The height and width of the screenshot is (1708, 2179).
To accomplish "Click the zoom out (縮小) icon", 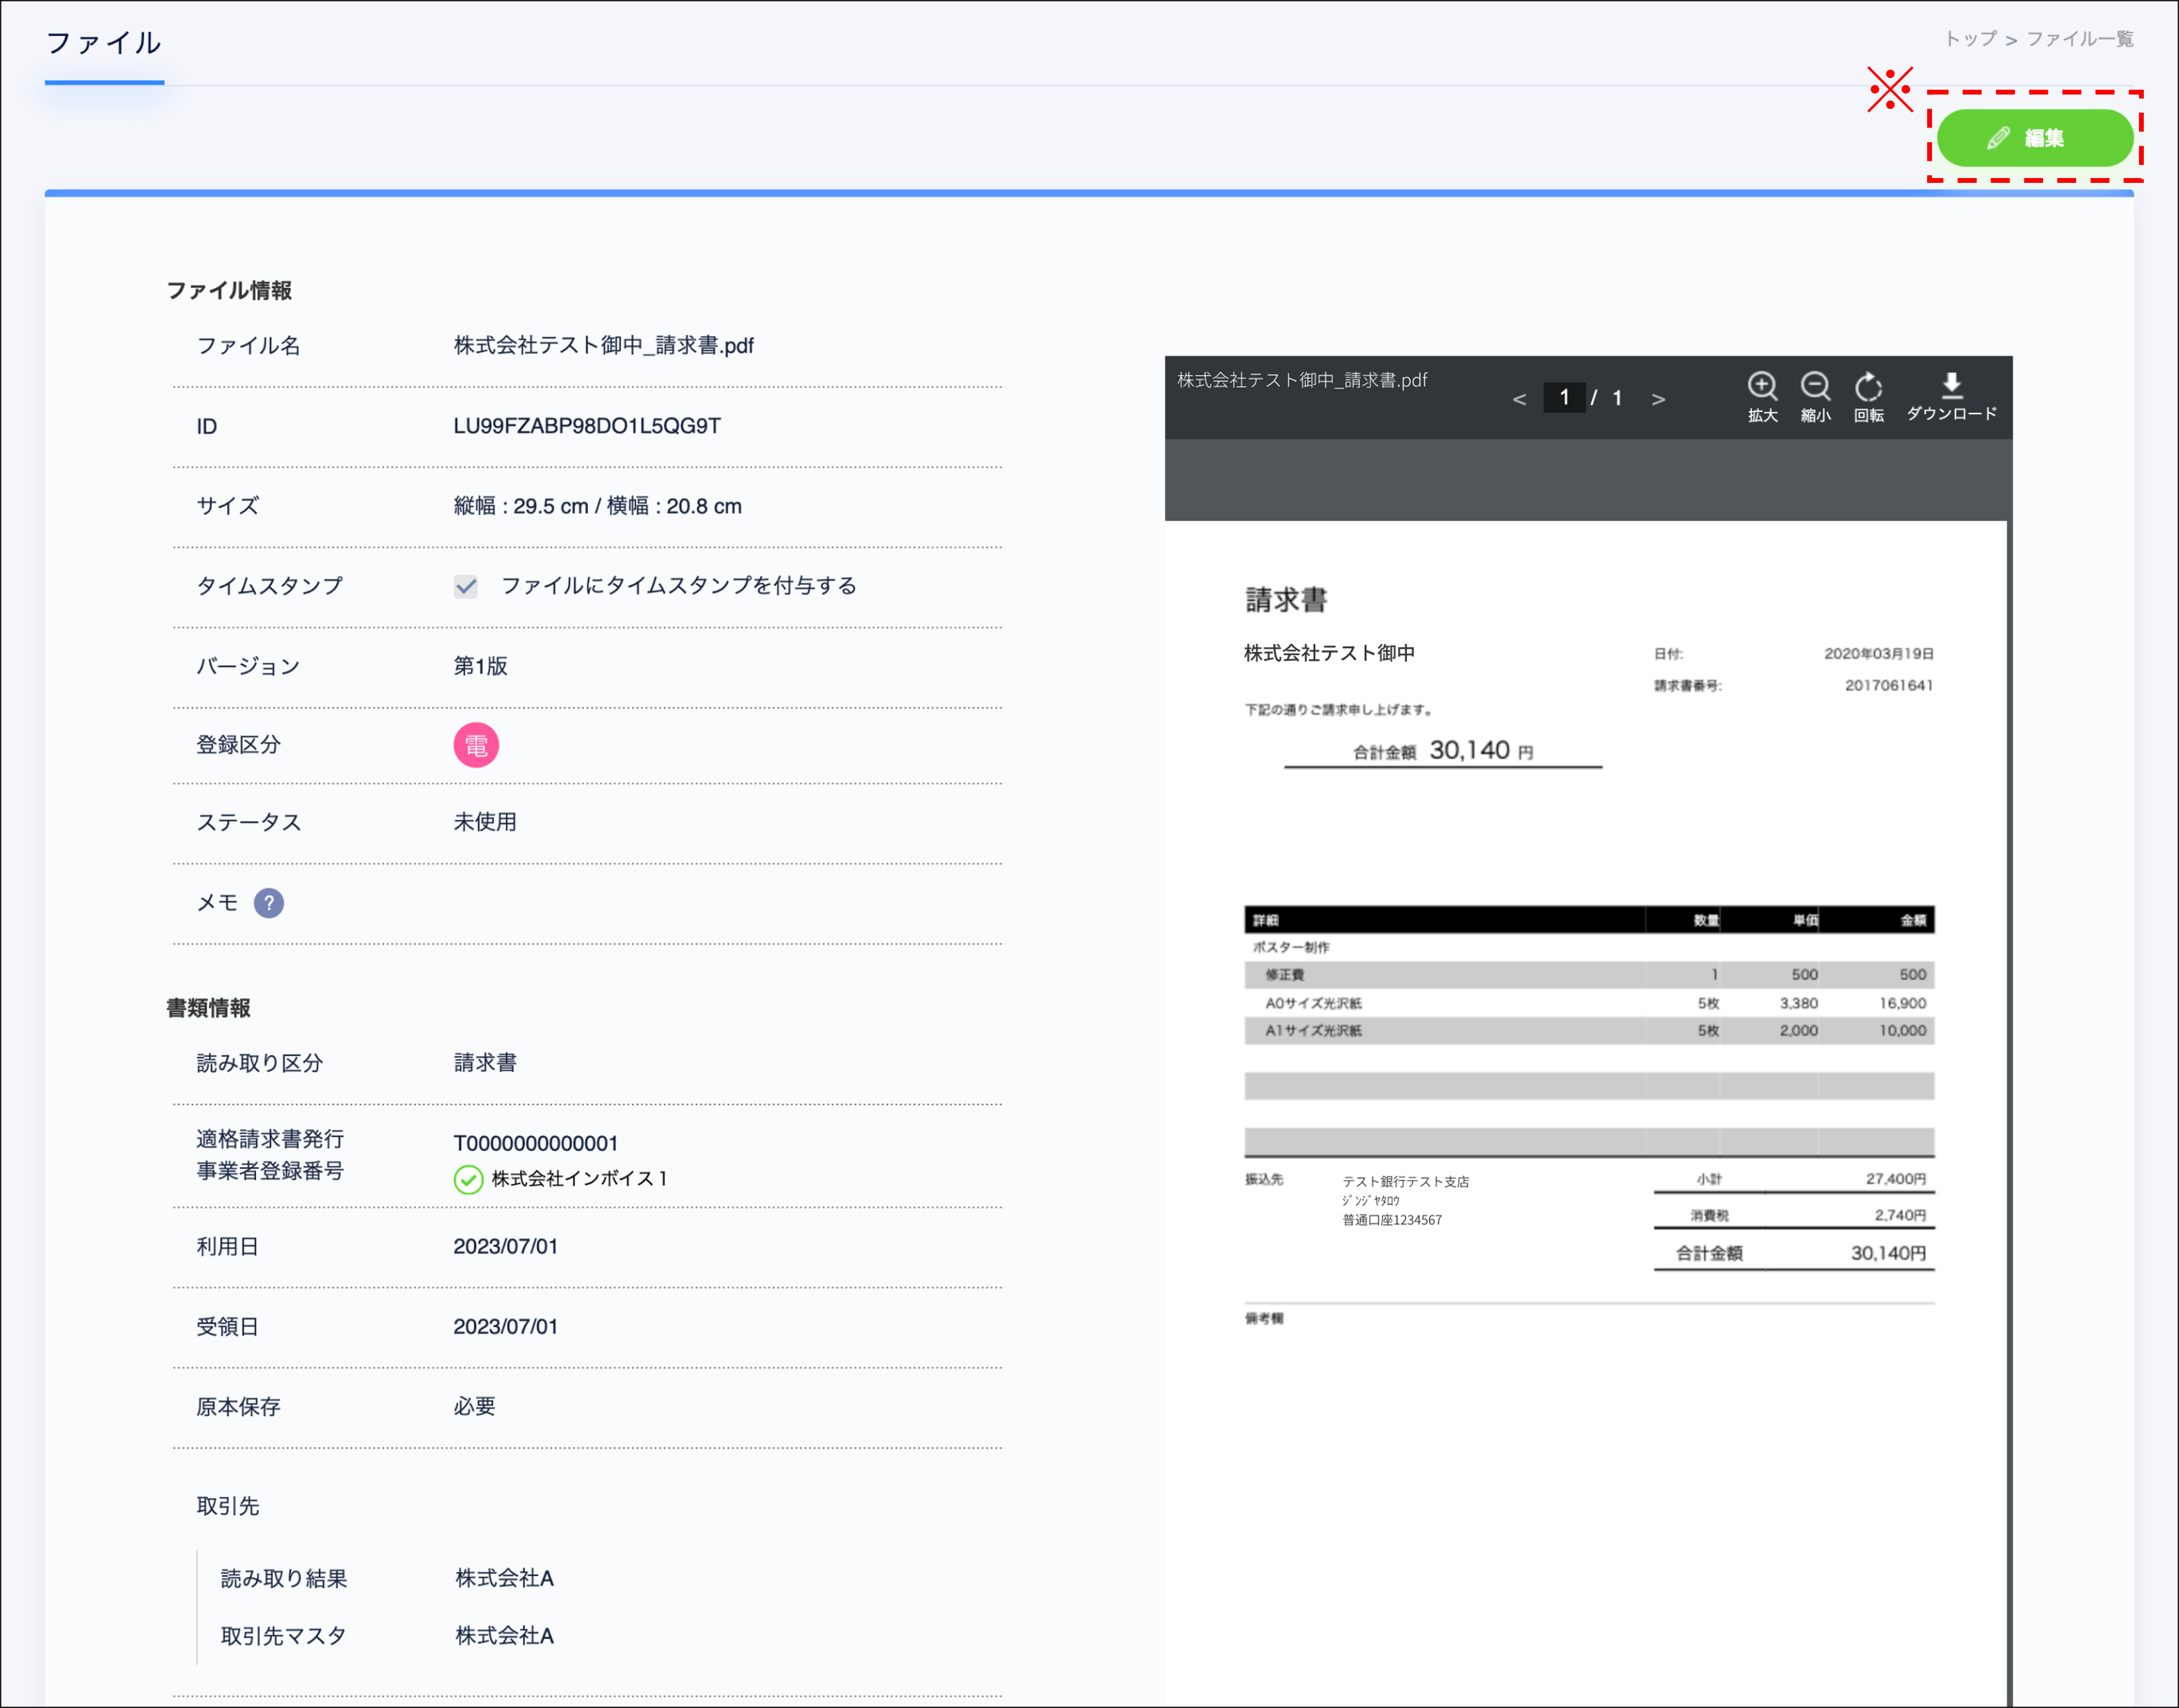I will coord(1815,387).
